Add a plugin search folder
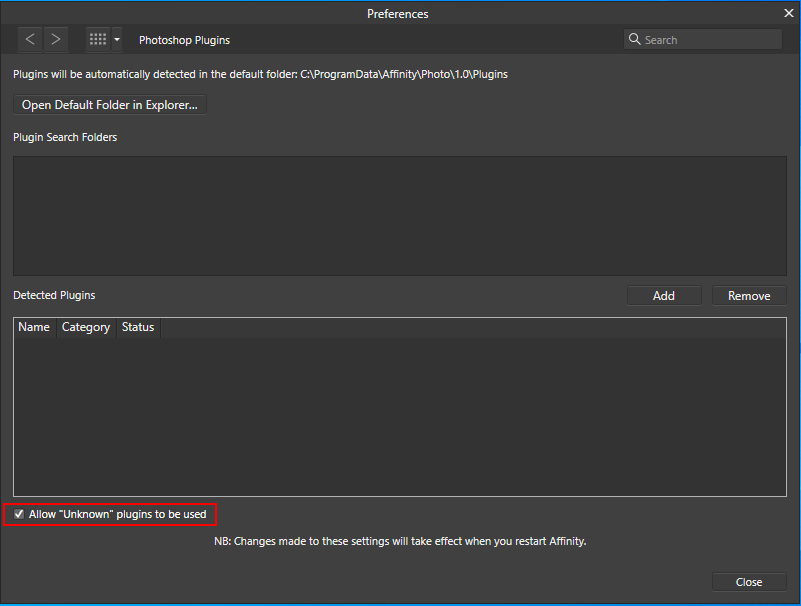 pyautogui.click(x=664, y=296)
